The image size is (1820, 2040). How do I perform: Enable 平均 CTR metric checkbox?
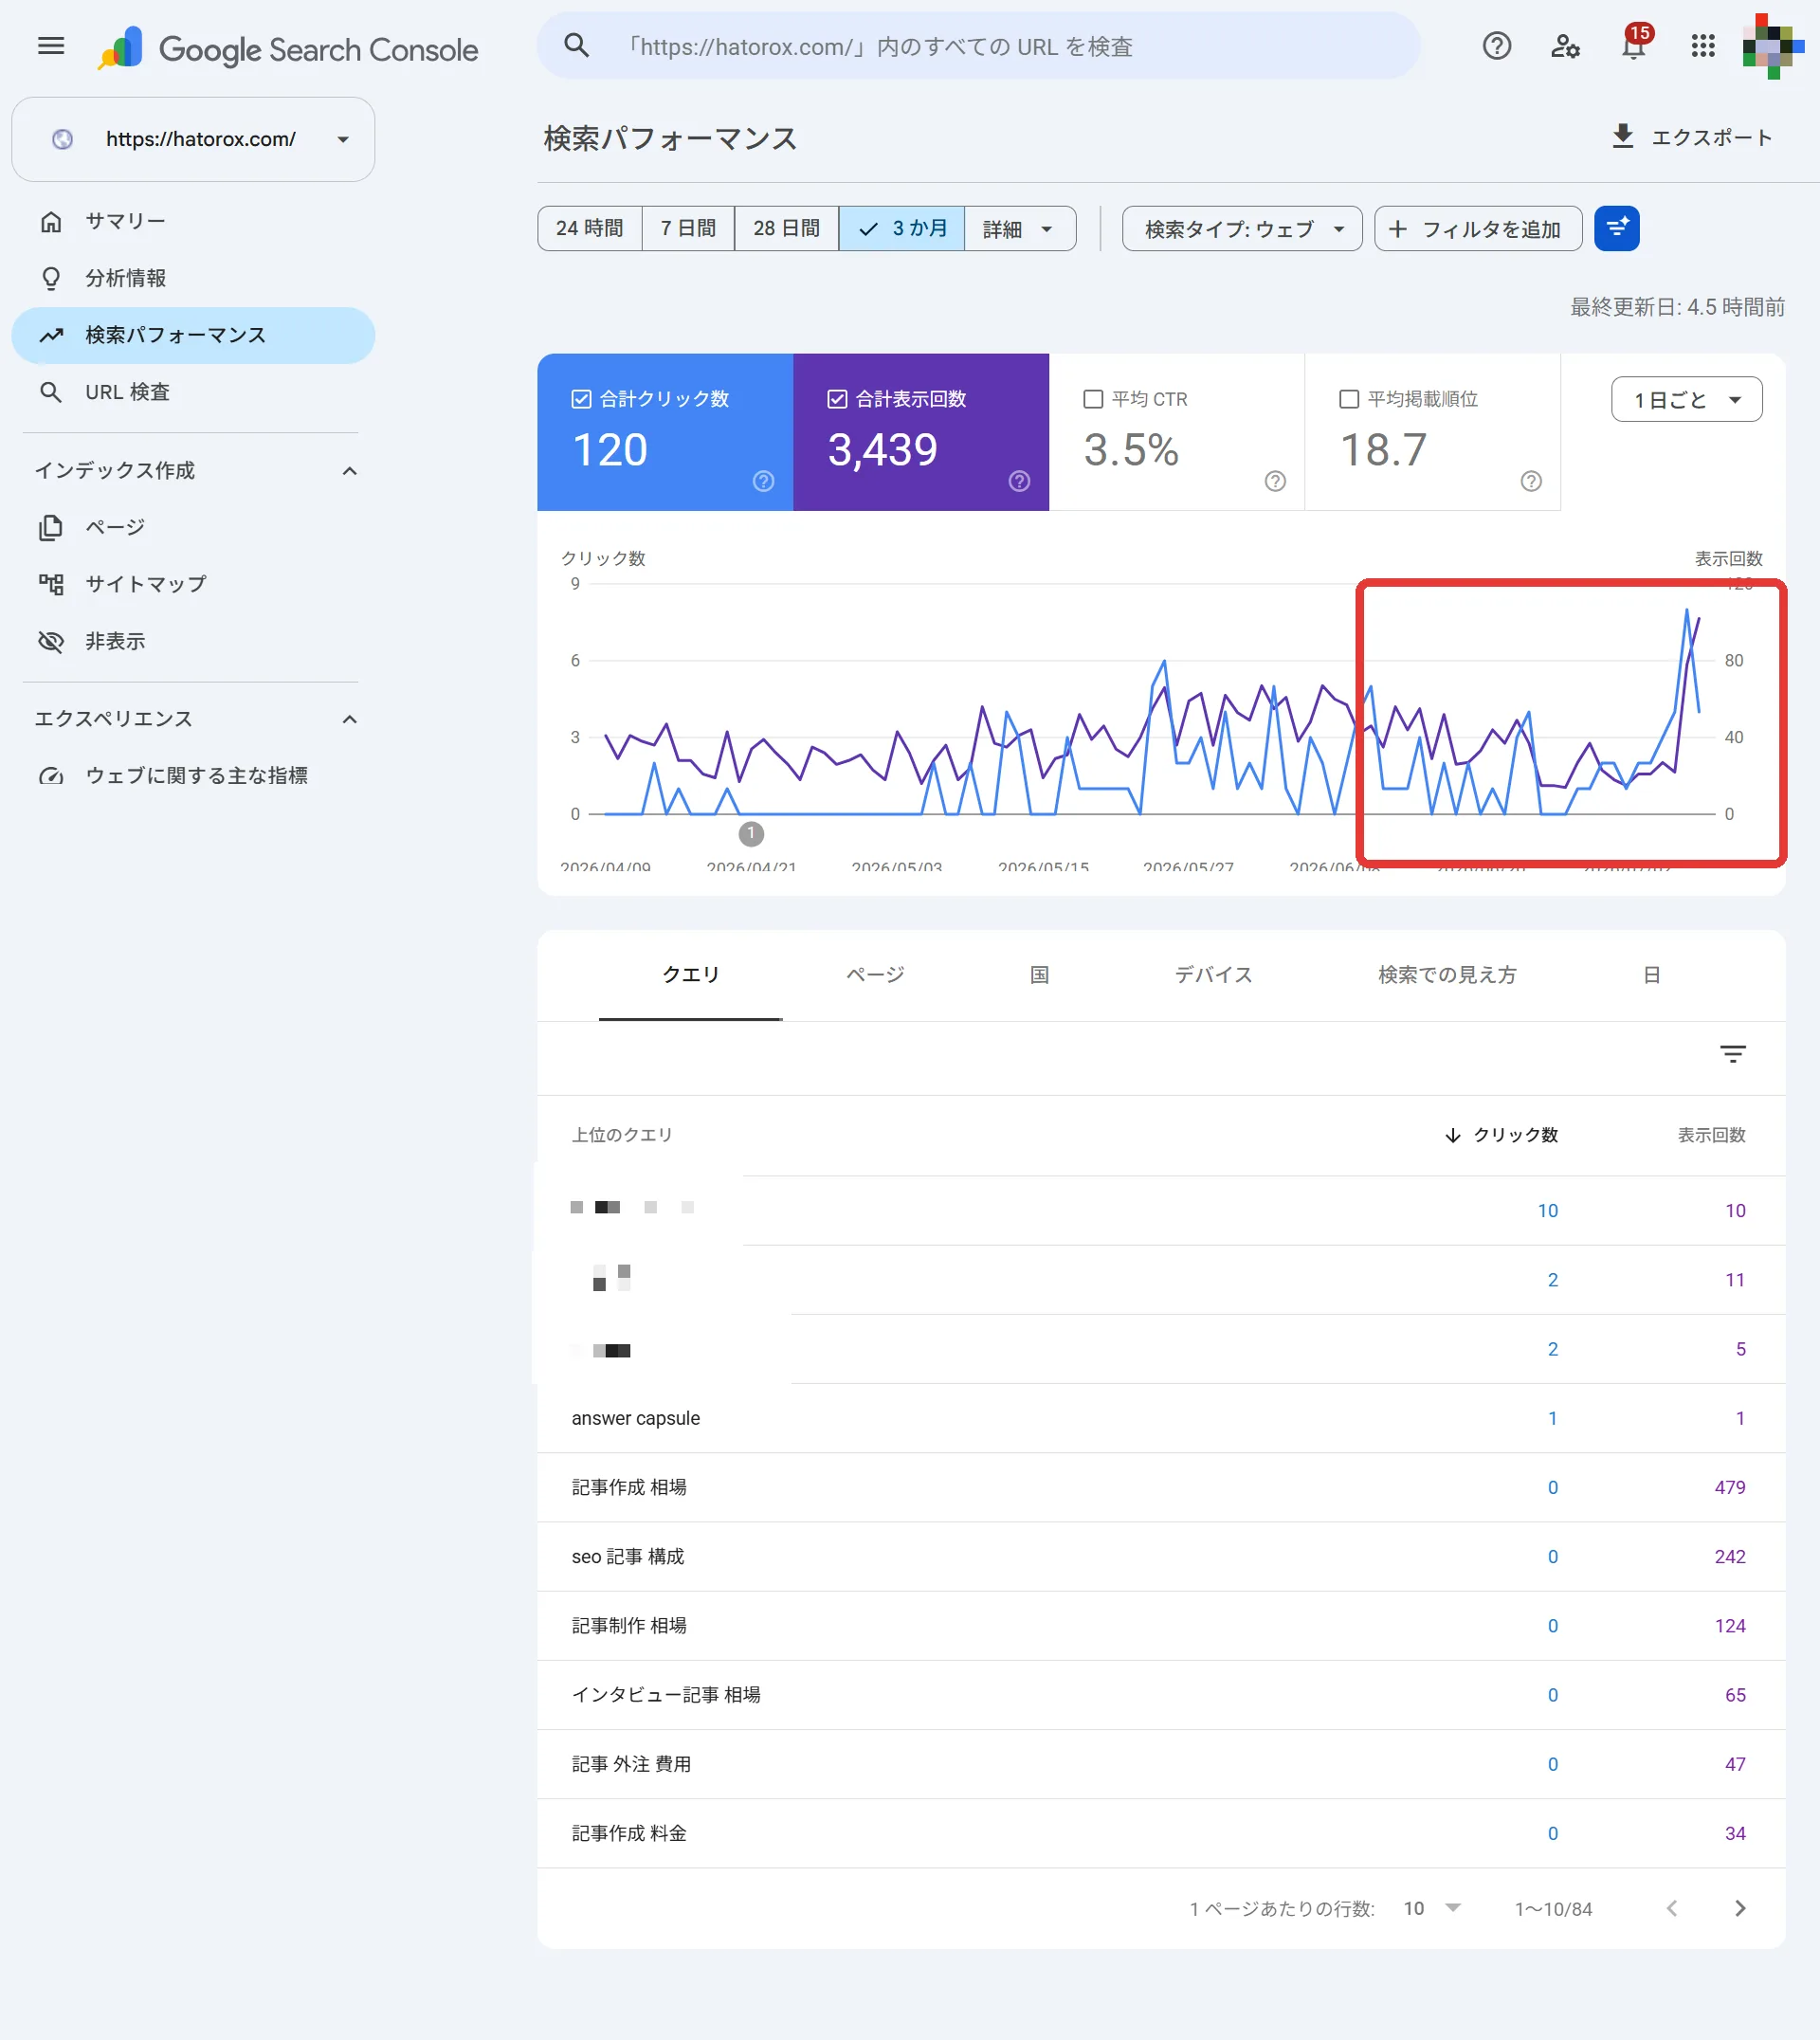pyautogui.click(x=1093, y=399)
